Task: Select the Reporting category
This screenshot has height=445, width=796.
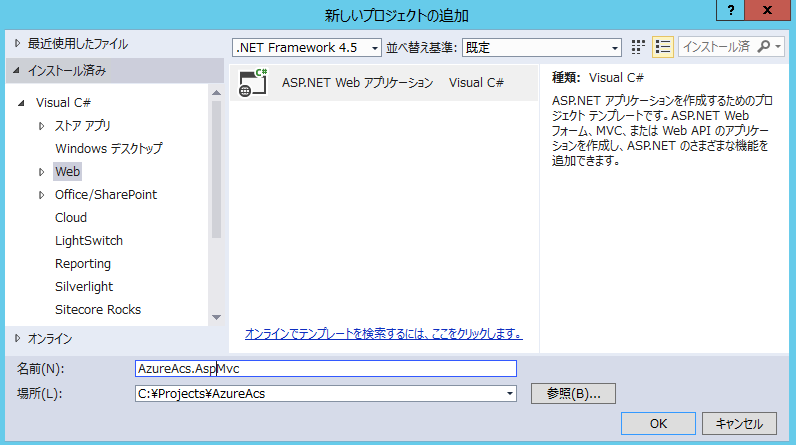Action: (83, 264)
